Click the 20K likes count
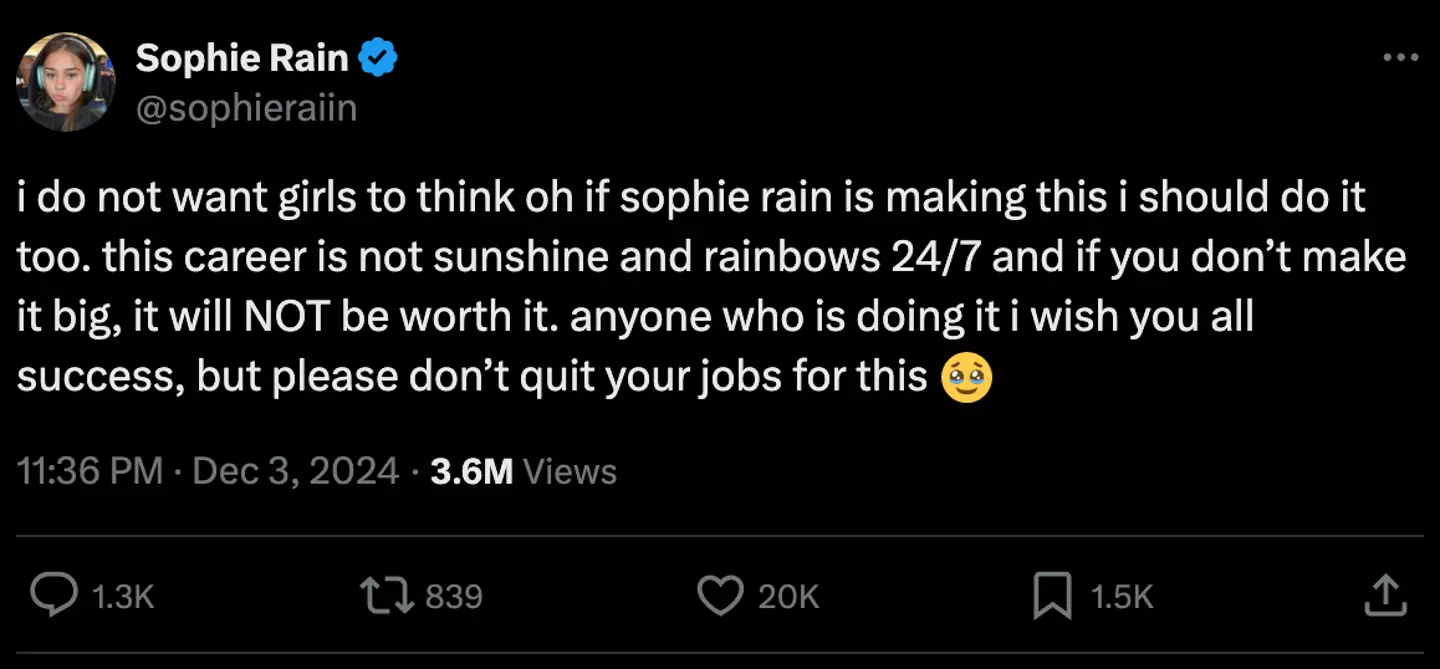The height and width of the screenshot is (669, 1440). tap(788, 597)
